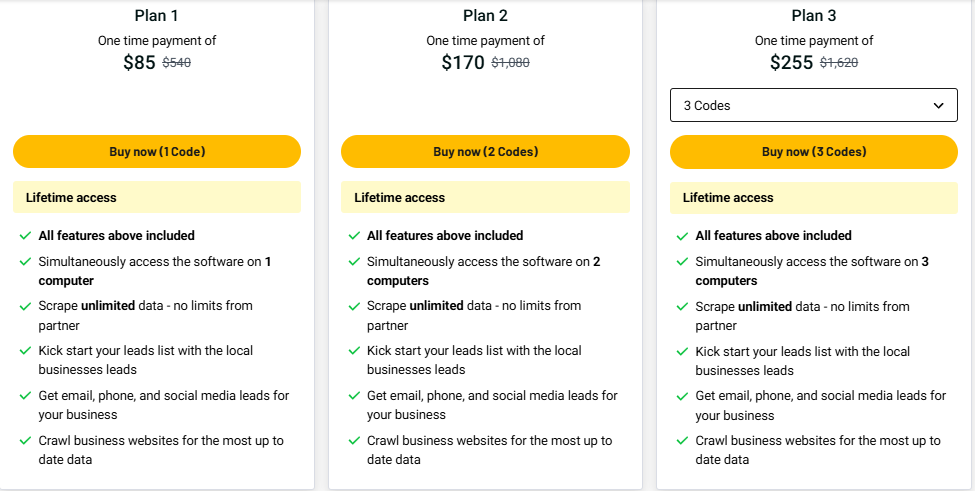Click Buy now (3 Codes) button
The height and width of the screenshot is (491, 975).
(x=814, y=152)
